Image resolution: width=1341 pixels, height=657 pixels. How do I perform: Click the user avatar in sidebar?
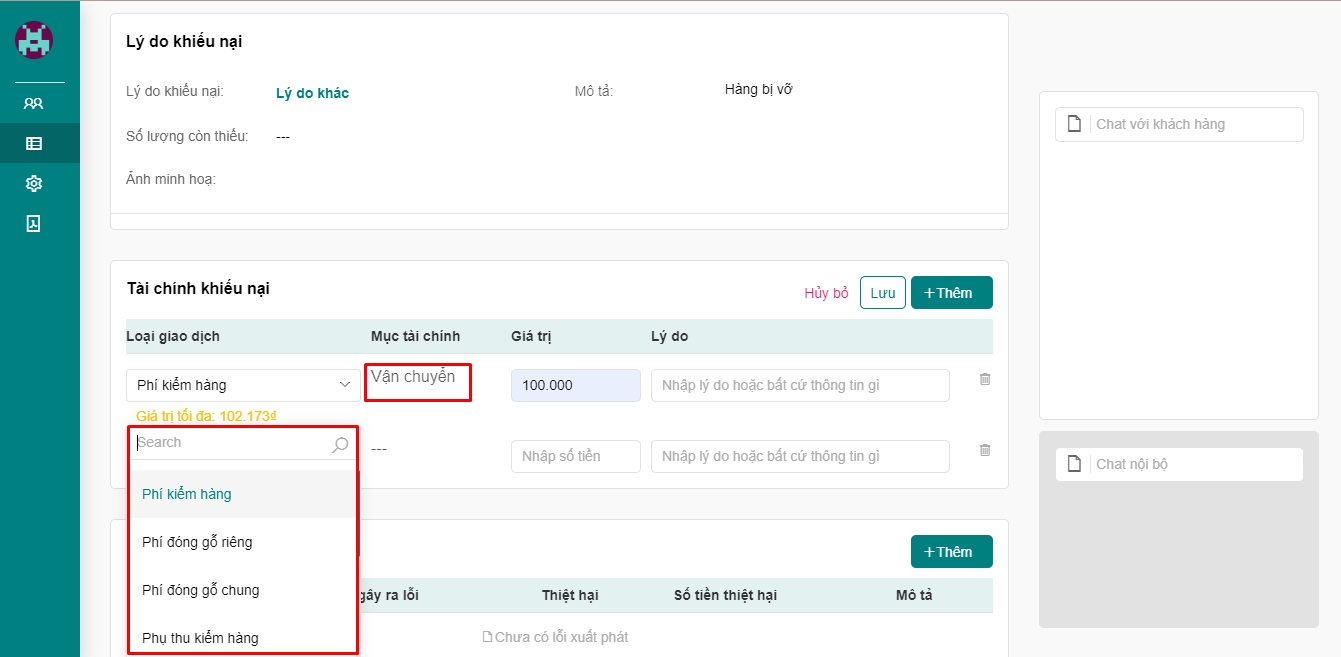[34, 40]
